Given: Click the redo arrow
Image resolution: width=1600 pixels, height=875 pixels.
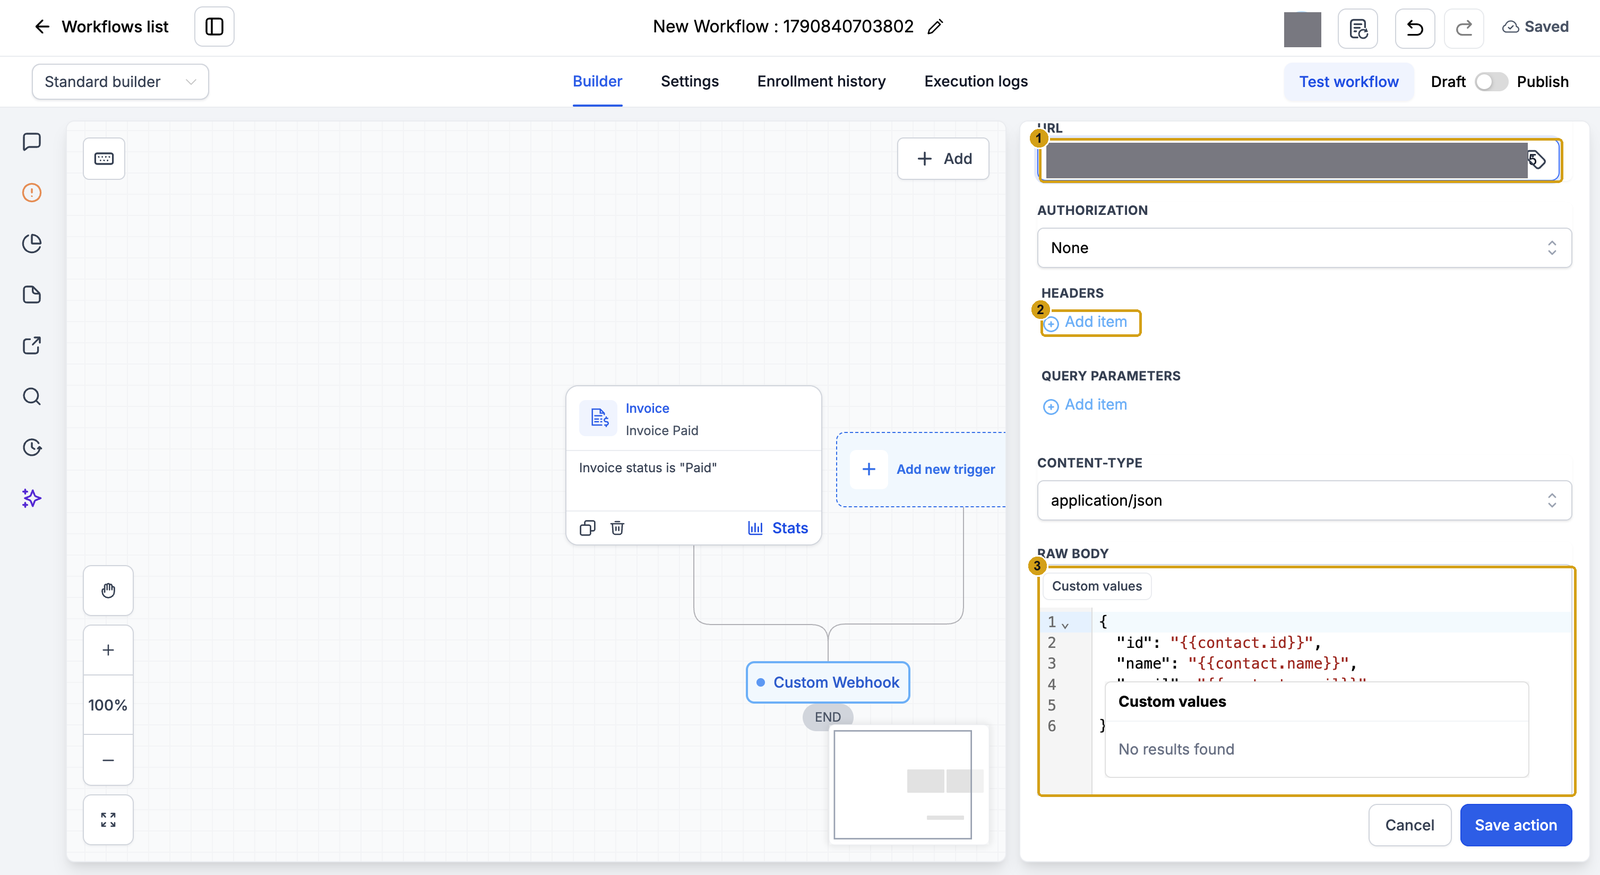Looking at the screenshot, I should click(1464, 29).
